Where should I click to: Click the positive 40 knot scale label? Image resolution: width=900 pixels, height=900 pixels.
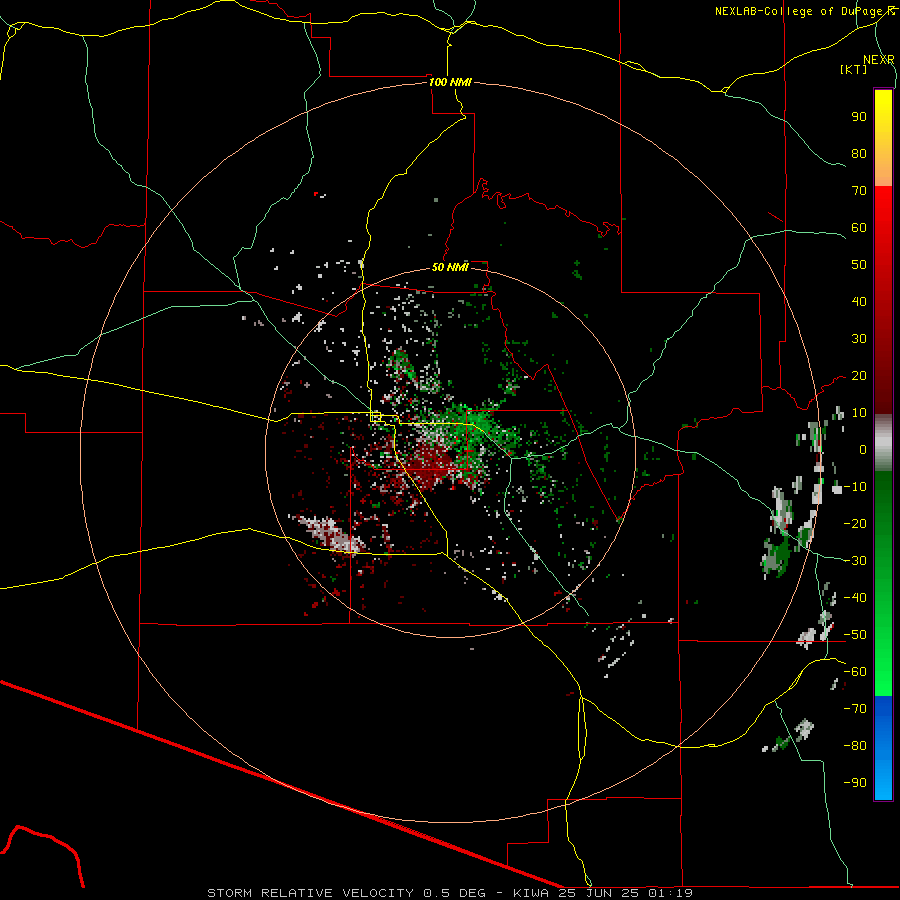(x=859, y=302)
